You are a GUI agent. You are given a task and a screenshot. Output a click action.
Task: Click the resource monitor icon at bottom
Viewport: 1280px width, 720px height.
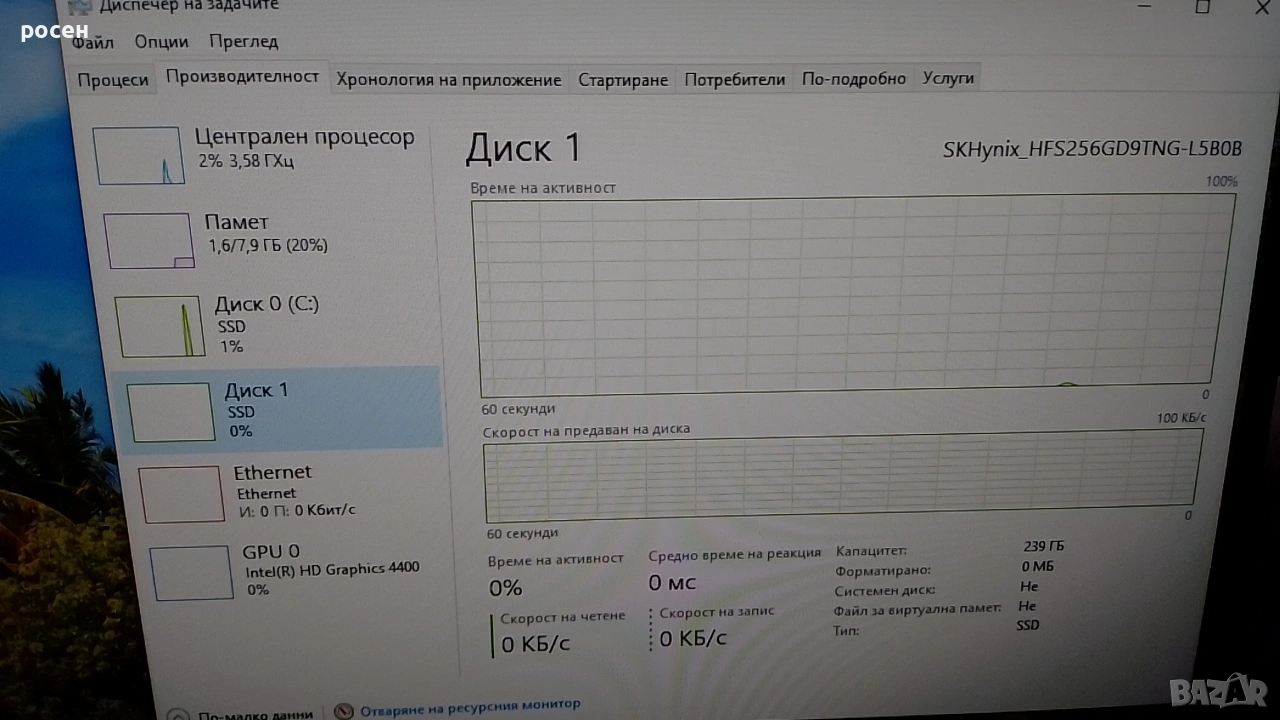[x=344, y=710]
